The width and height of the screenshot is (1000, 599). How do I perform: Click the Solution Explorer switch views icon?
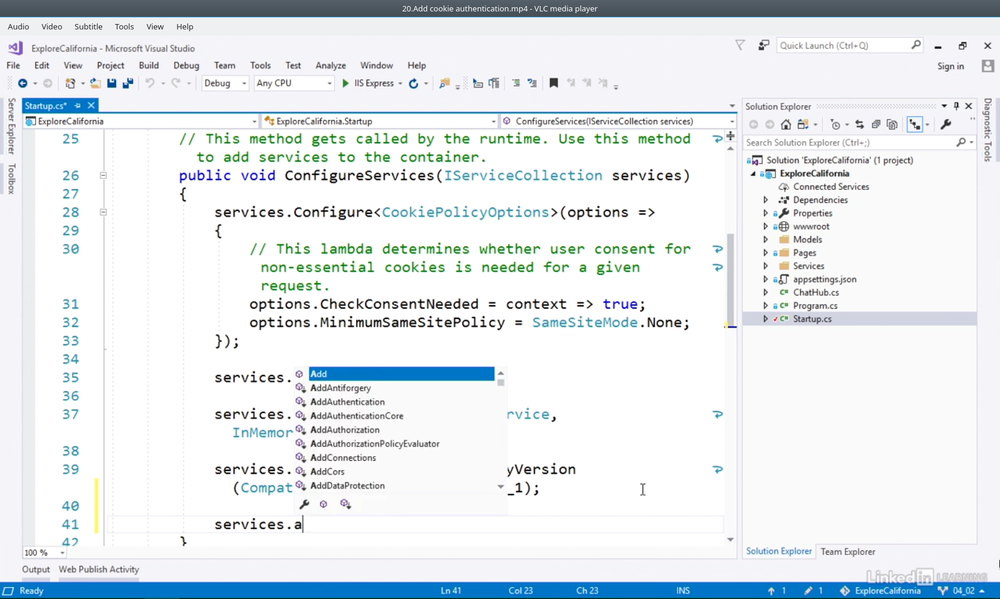click(802, 124)
